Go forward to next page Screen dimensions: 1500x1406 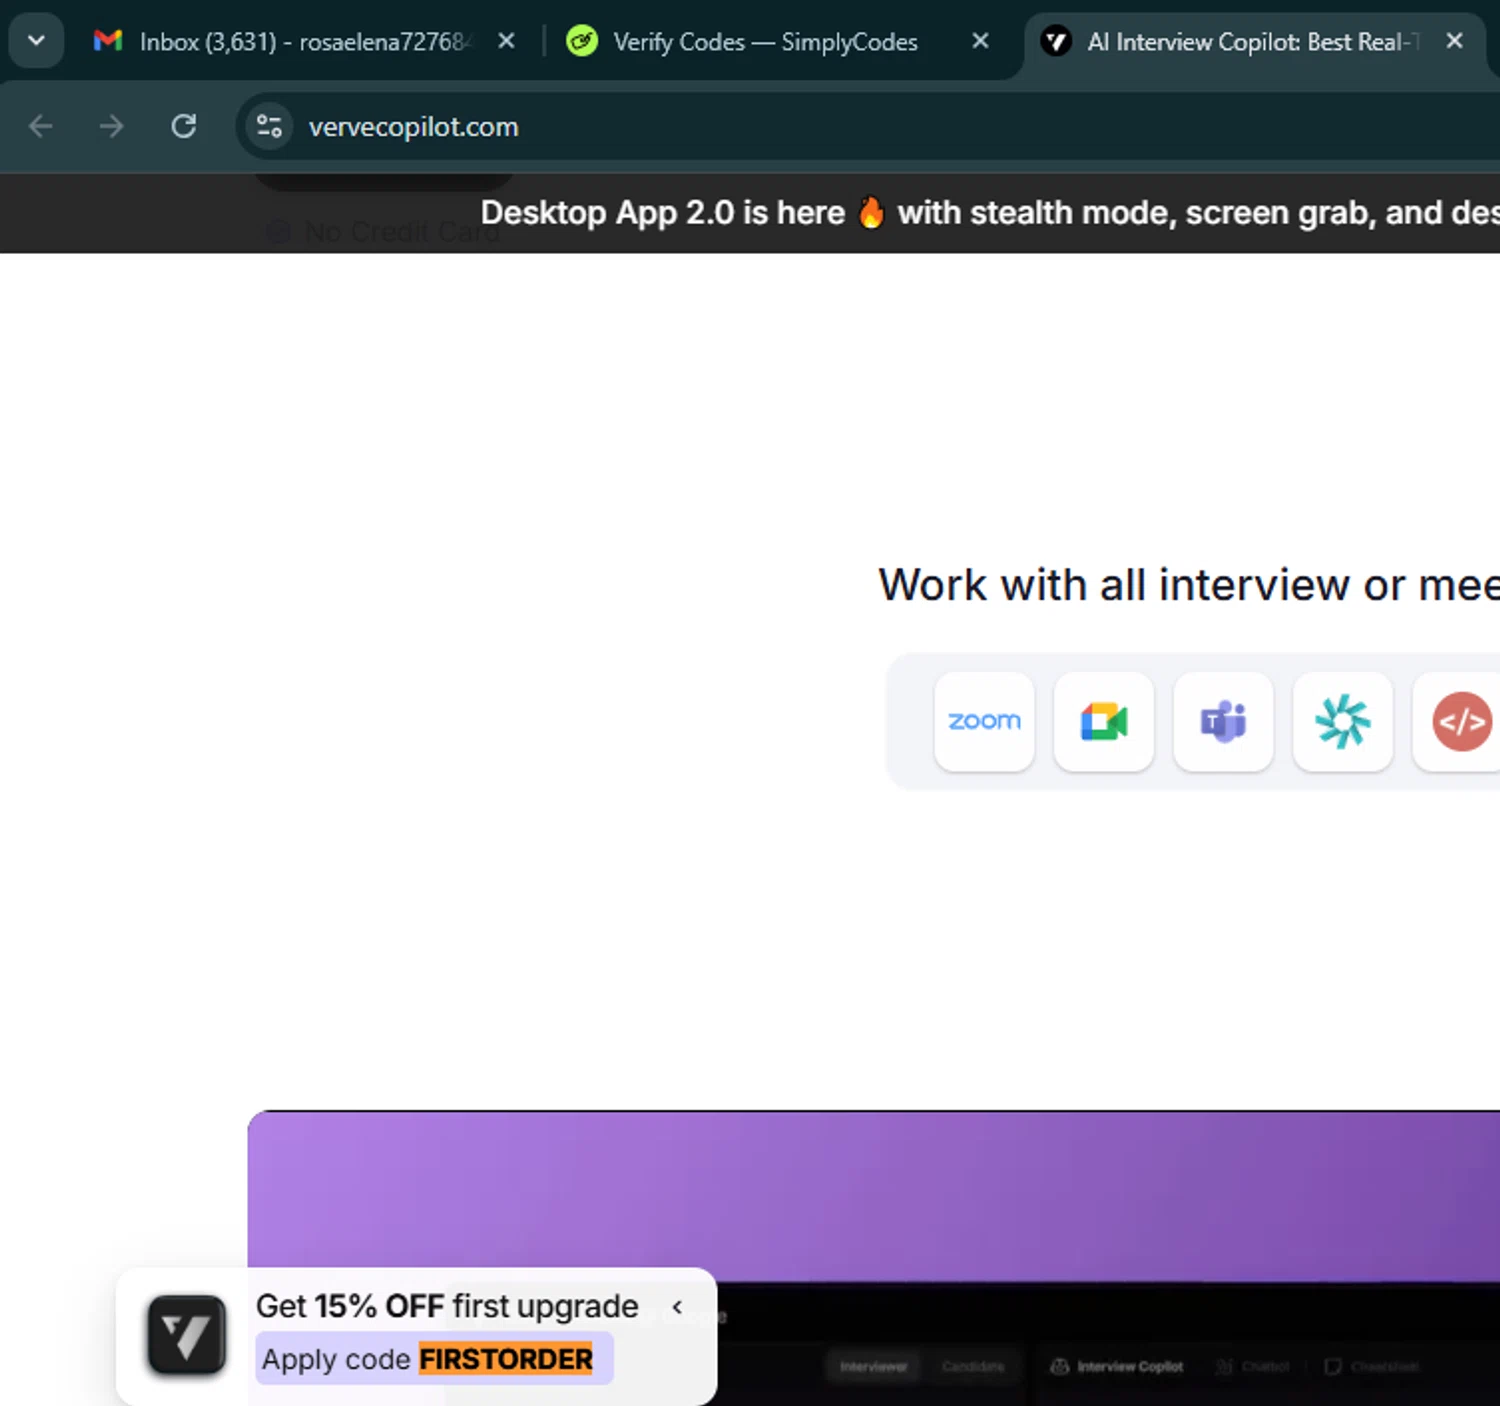click(112, 126)
